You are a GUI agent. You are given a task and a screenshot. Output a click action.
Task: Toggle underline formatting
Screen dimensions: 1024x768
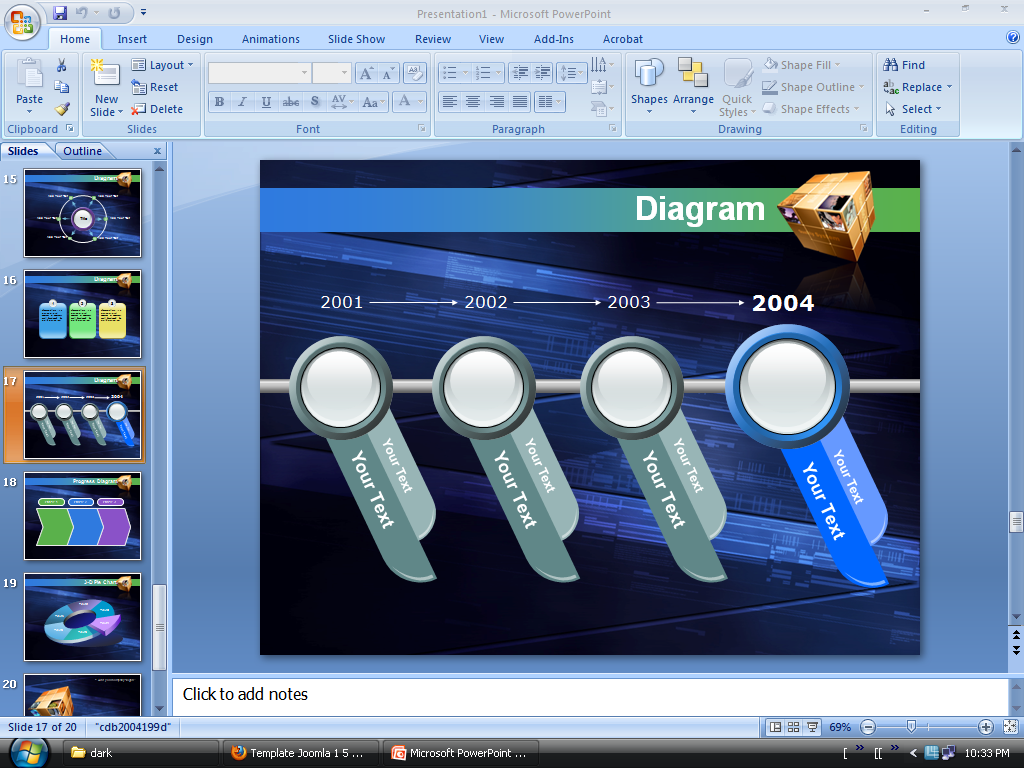click(x=265, y=102)
